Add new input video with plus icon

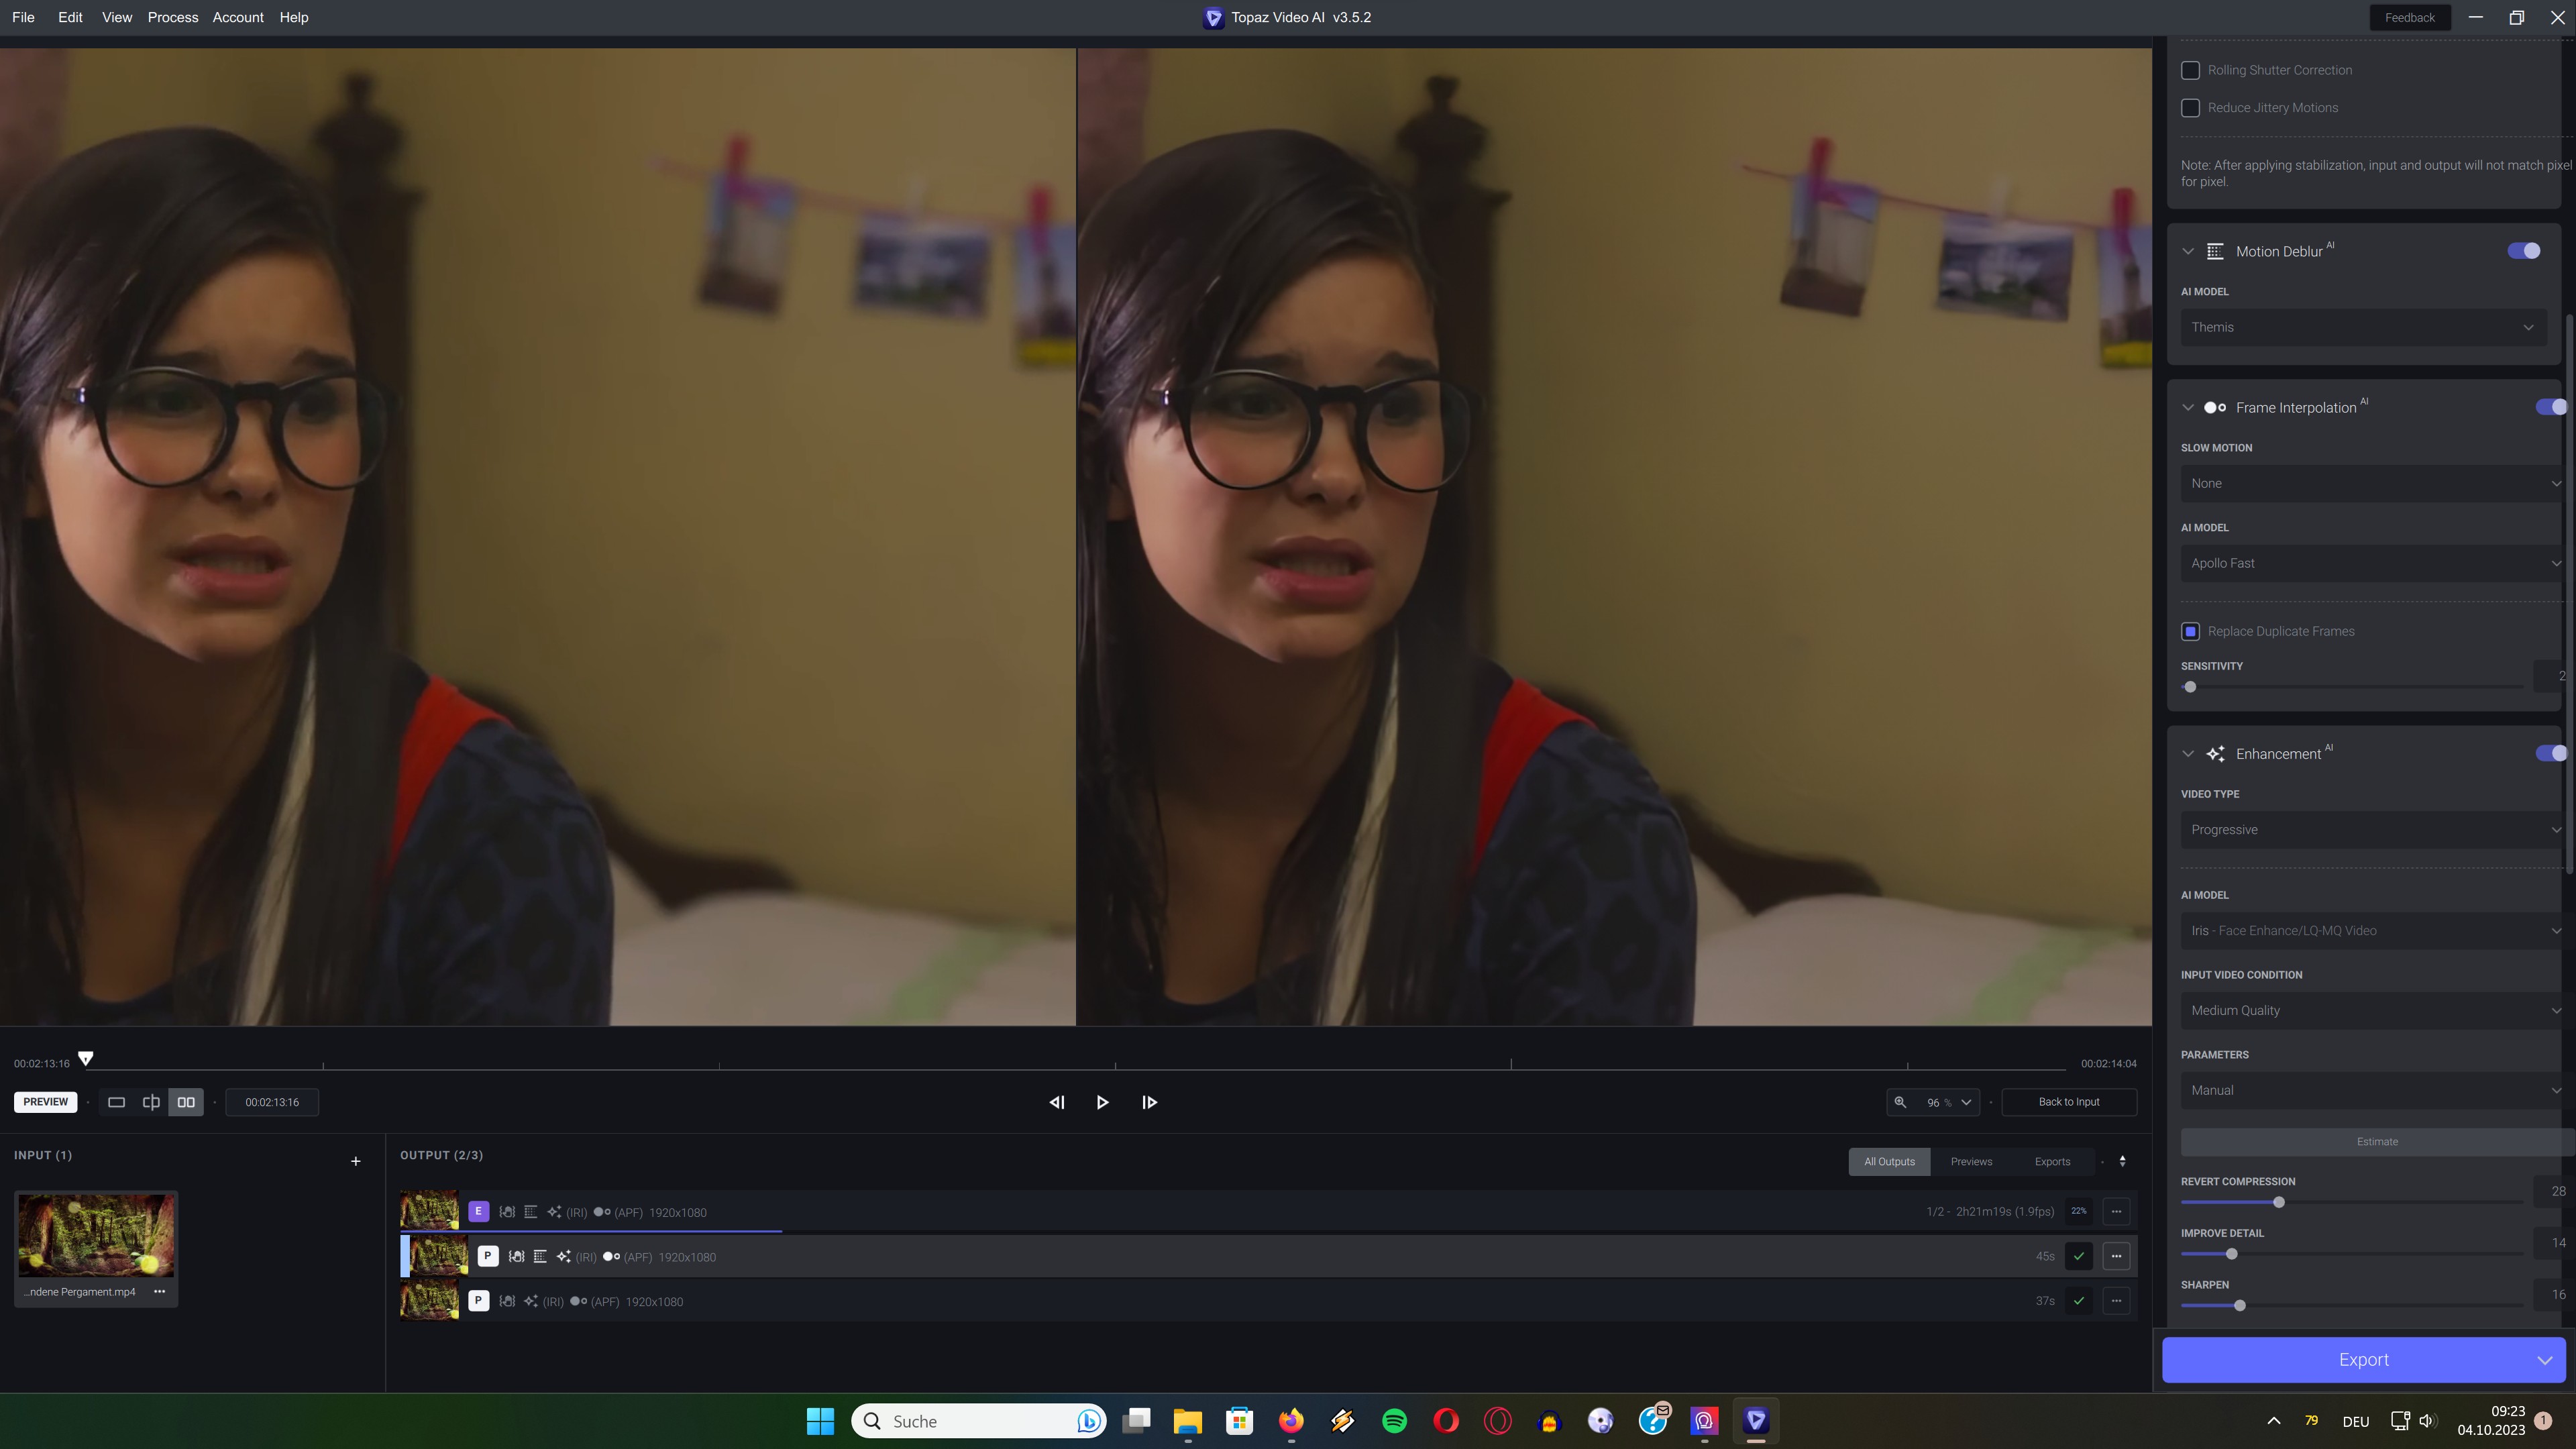tap(355, 1161)
